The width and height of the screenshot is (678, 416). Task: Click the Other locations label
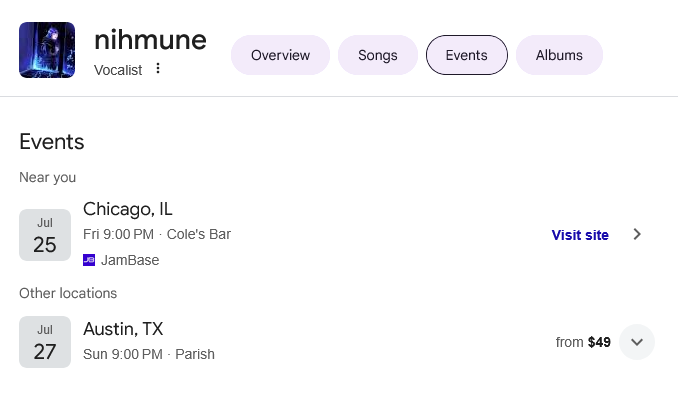tap(68, 293)
